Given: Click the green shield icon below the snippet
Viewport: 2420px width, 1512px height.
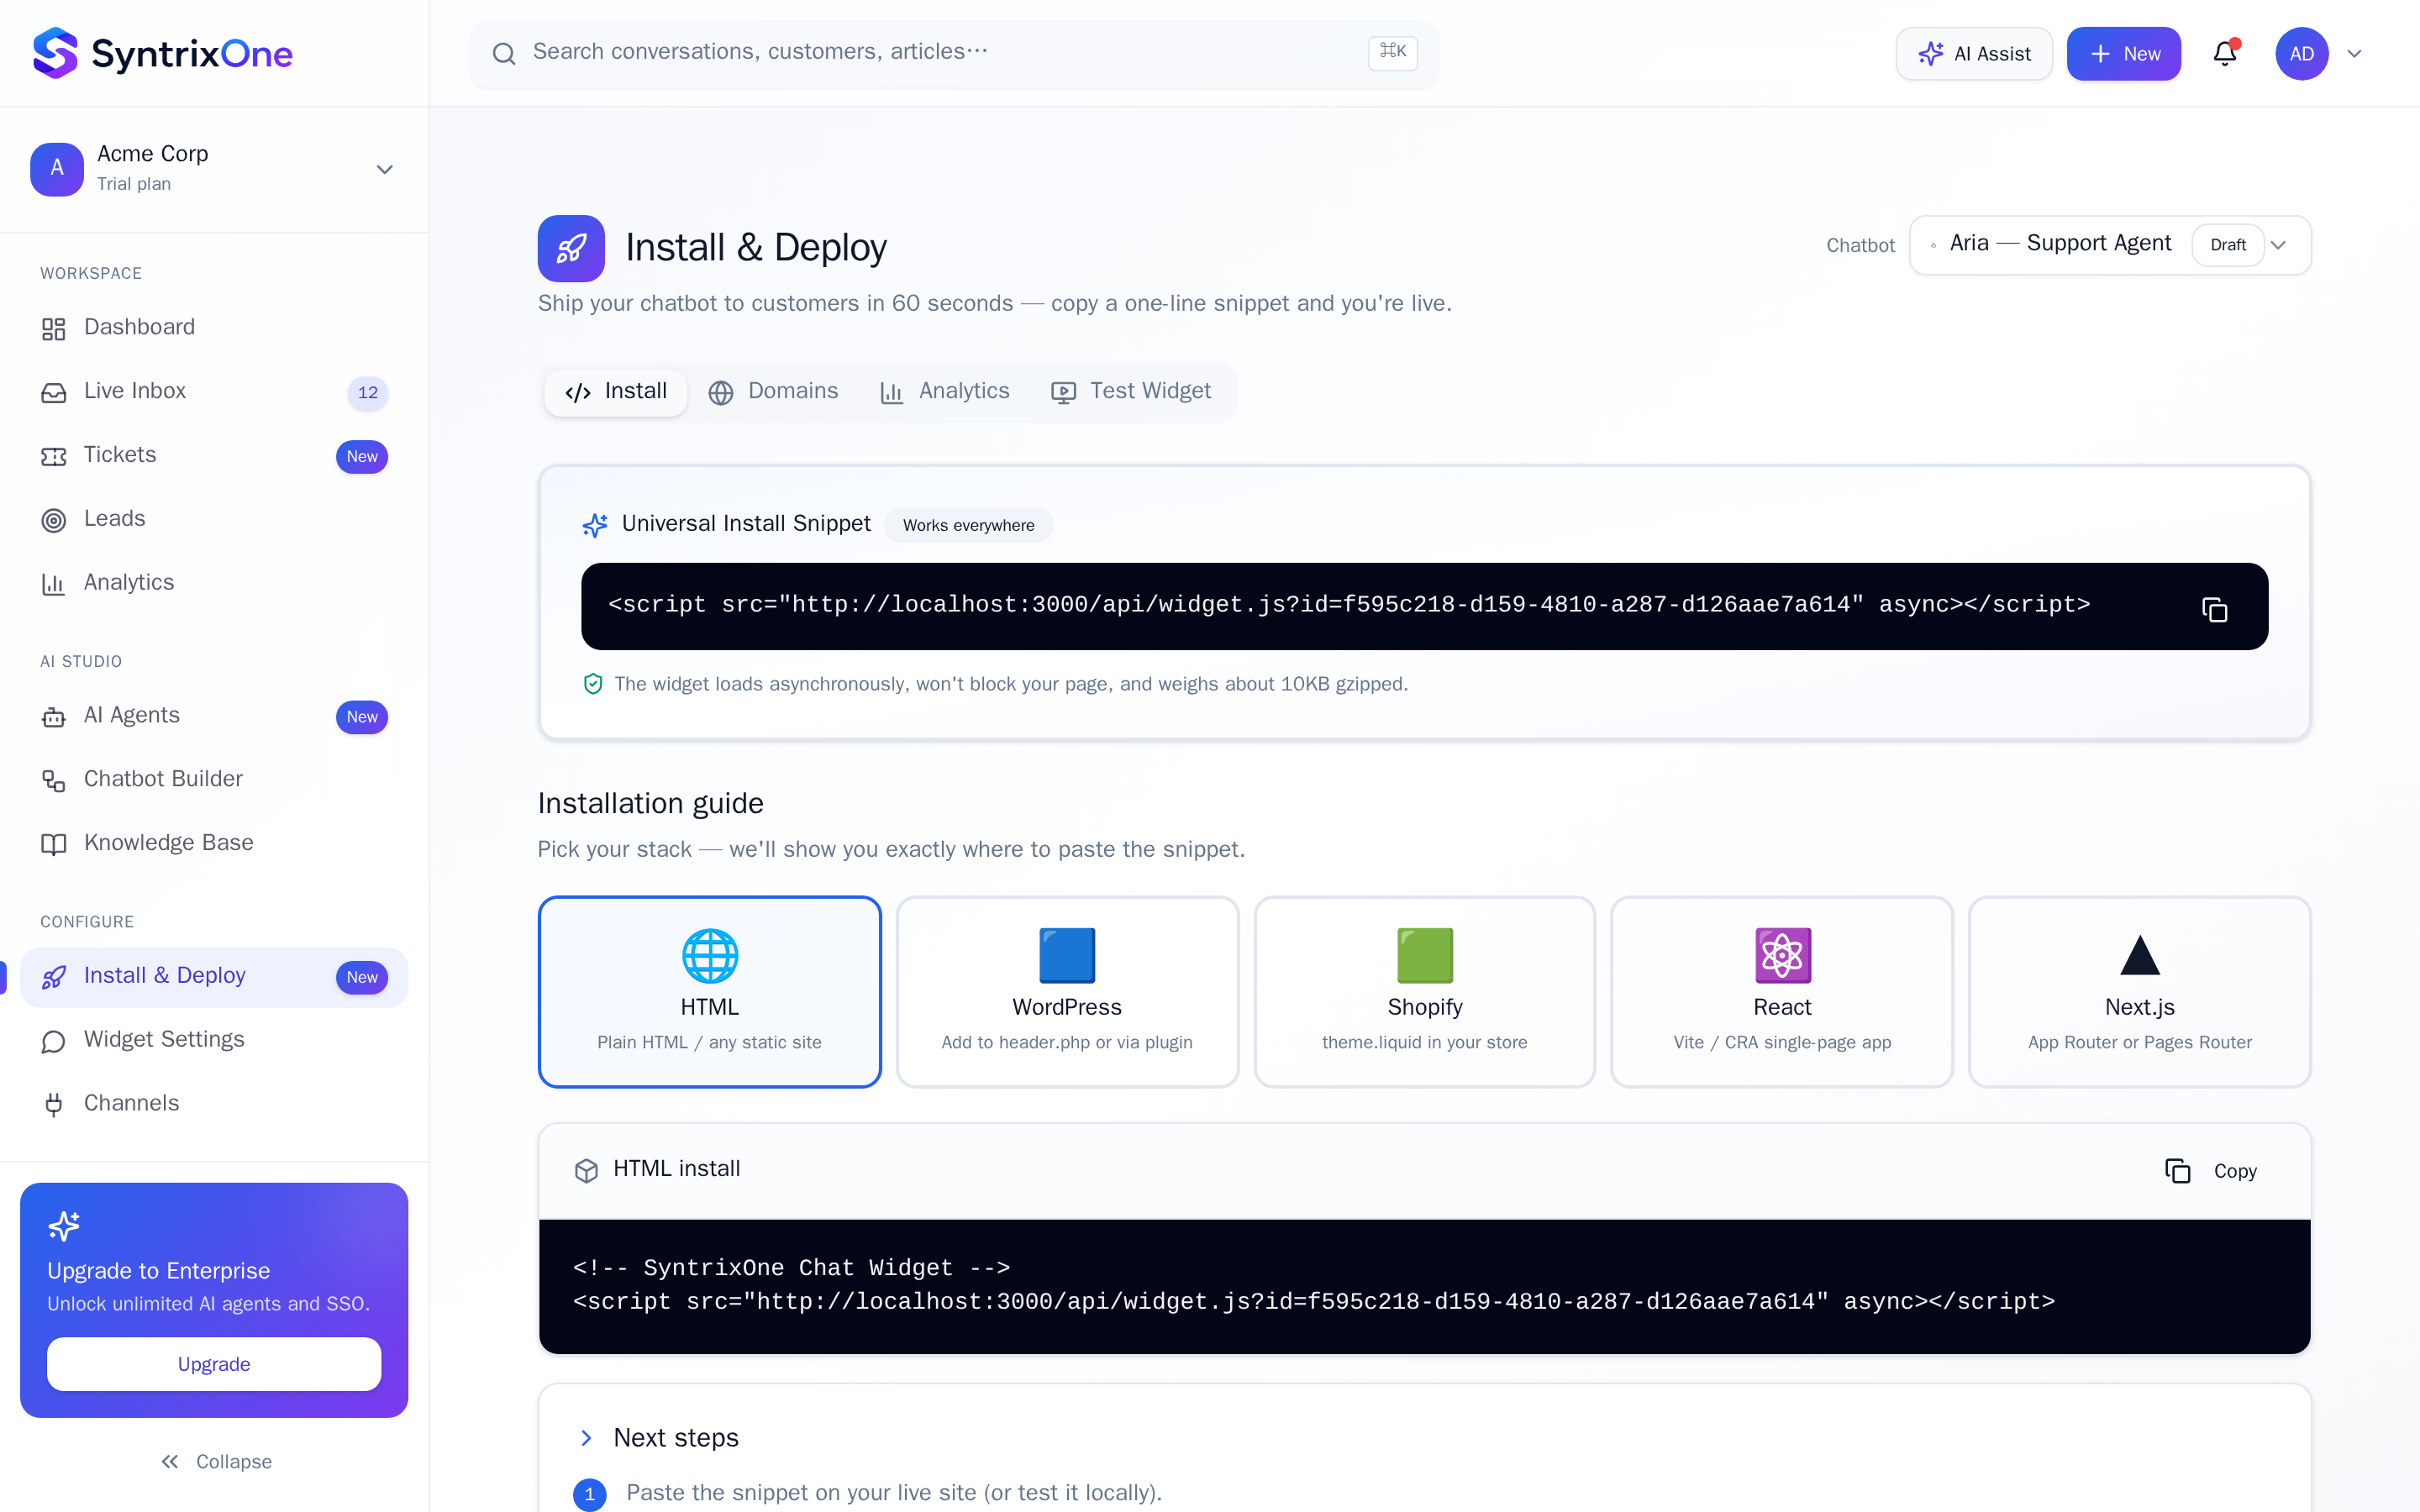Looking at the screenshot, I should (x=593, y=684).
